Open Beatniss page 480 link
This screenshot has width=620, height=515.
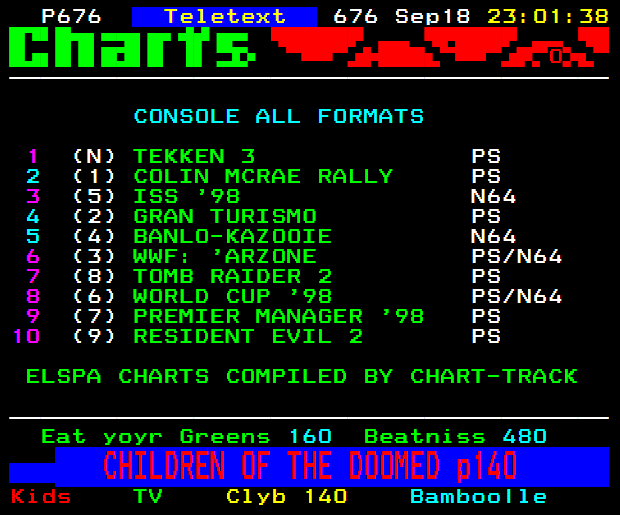coord(455,437)
